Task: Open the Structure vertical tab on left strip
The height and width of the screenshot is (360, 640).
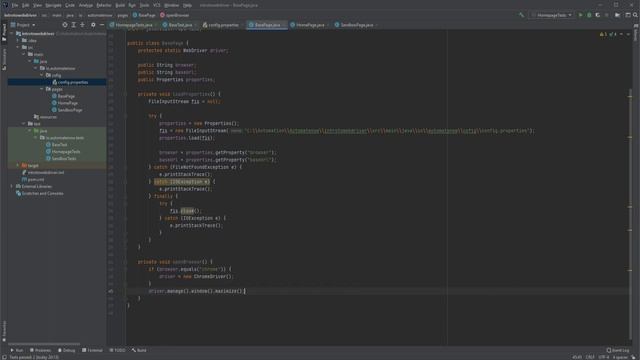Action: 4,59
